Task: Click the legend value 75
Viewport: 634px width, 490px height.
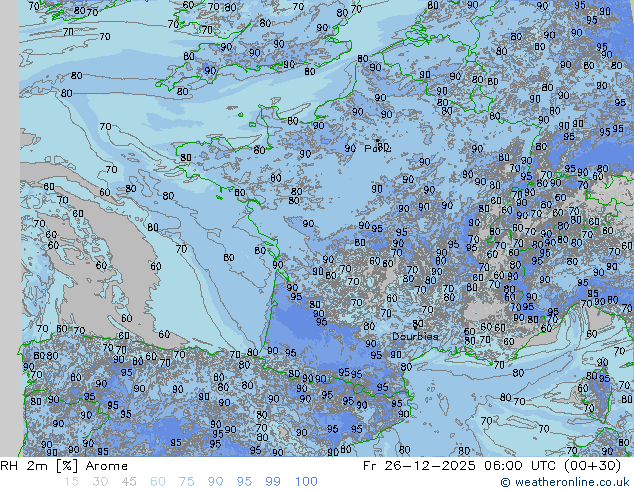Action: click(186, 482)
